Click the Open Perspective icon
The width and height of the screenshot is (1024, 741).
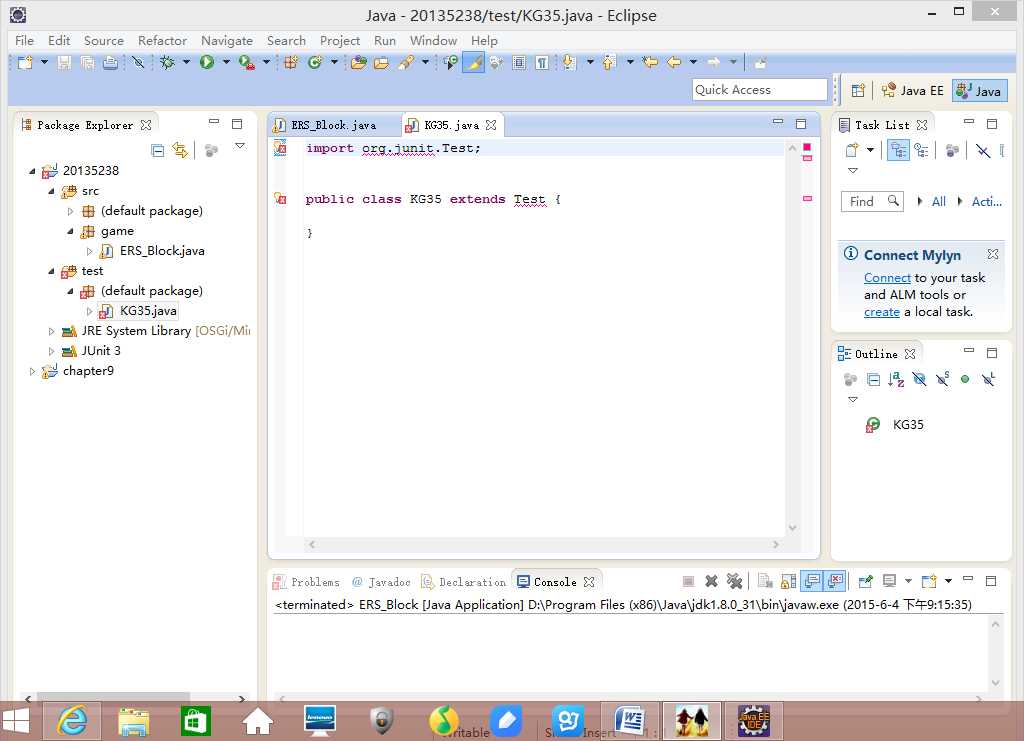point(858,91)
